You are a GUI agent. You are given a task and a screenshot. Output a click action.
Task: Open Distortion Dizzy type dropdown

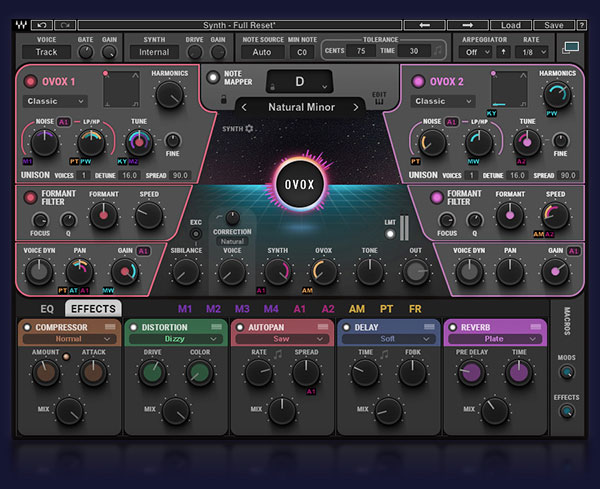click(x=176, y=339)
